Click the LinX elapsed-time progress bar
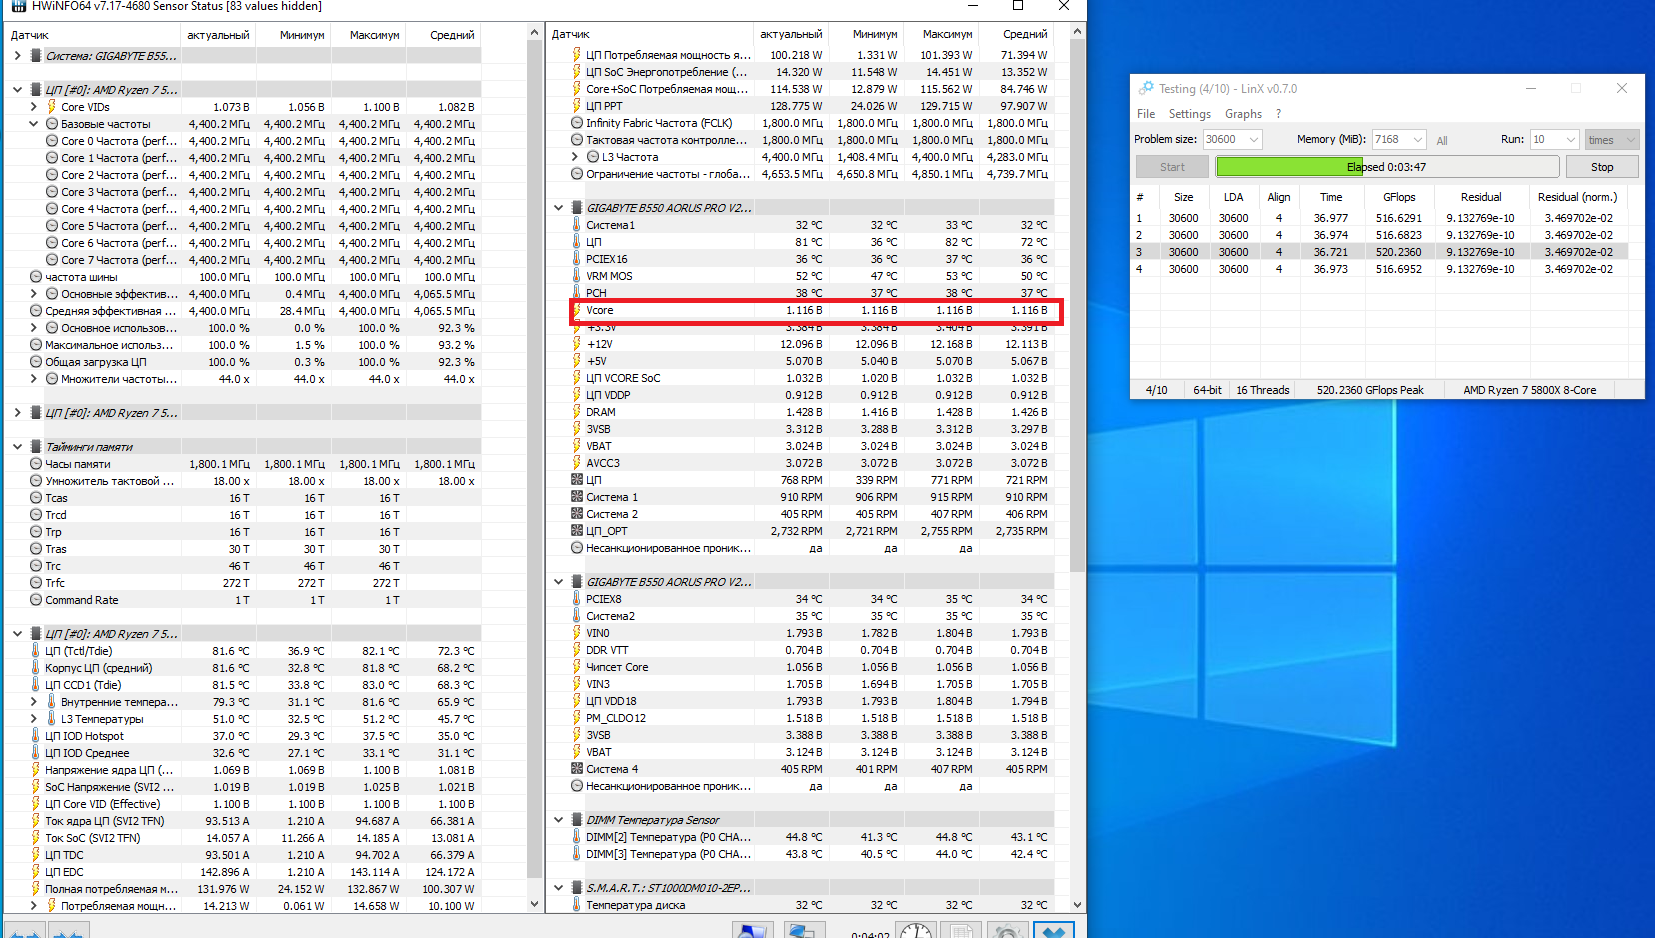This screenshot has height=938, width=1655. [x=1387, y=167]
